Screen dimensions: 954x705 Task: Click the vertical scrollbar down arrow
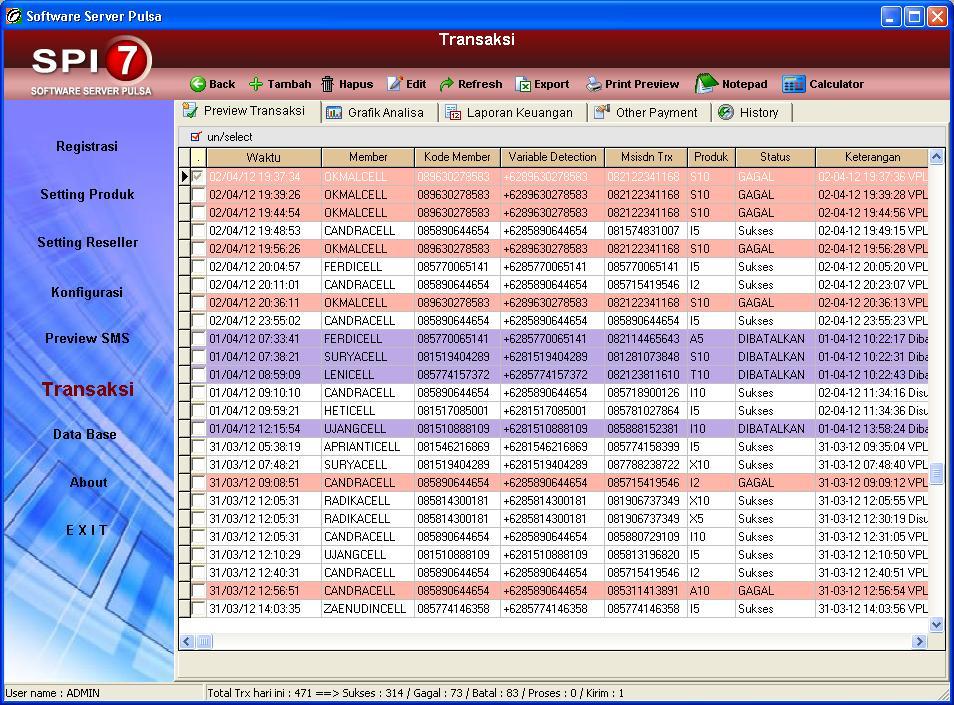click(936, 624)
